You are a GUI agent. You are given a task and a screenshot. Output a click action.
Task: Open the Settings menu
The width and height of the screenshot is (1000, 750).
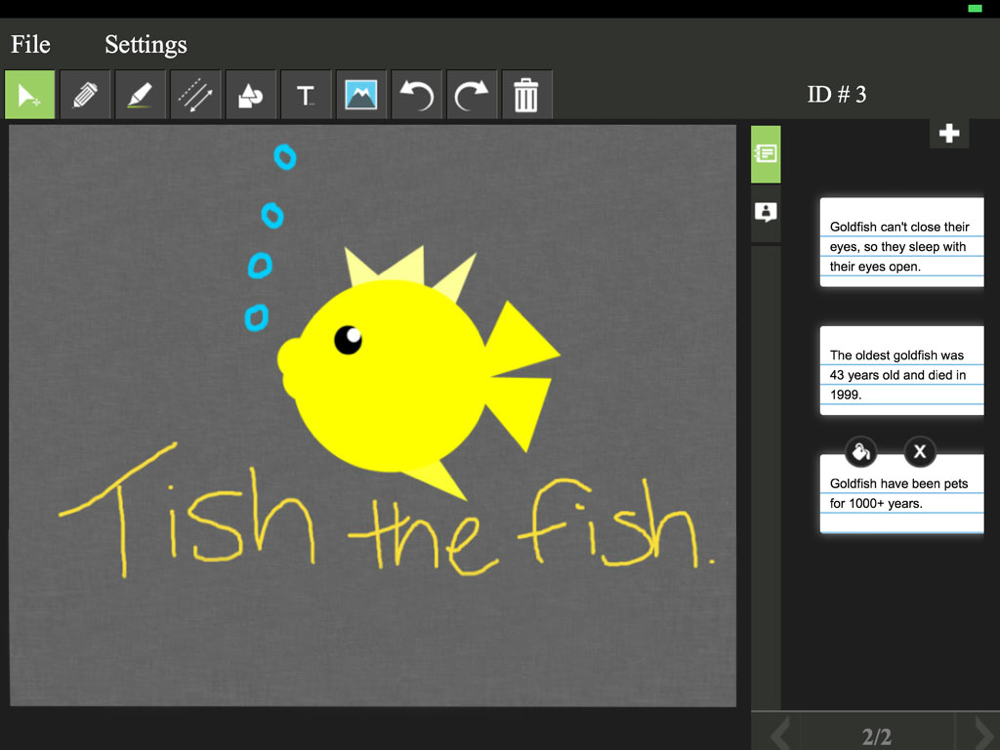point(146,45)
